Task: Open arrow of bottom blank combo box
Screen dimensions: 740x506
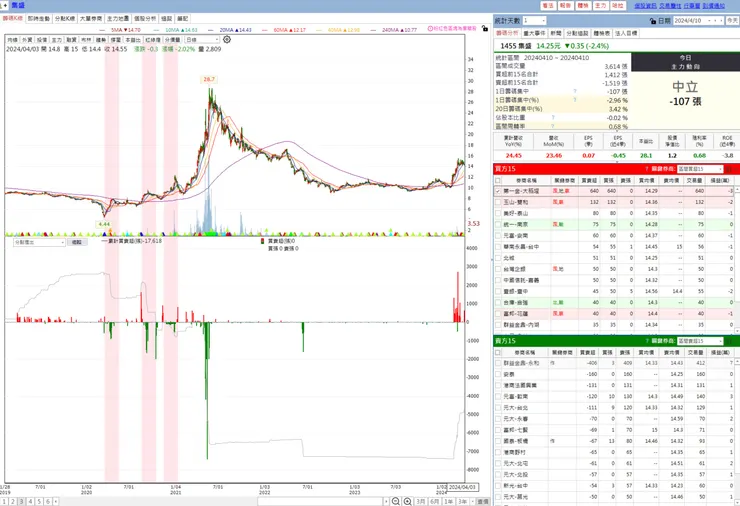Action: click(386, 501)
